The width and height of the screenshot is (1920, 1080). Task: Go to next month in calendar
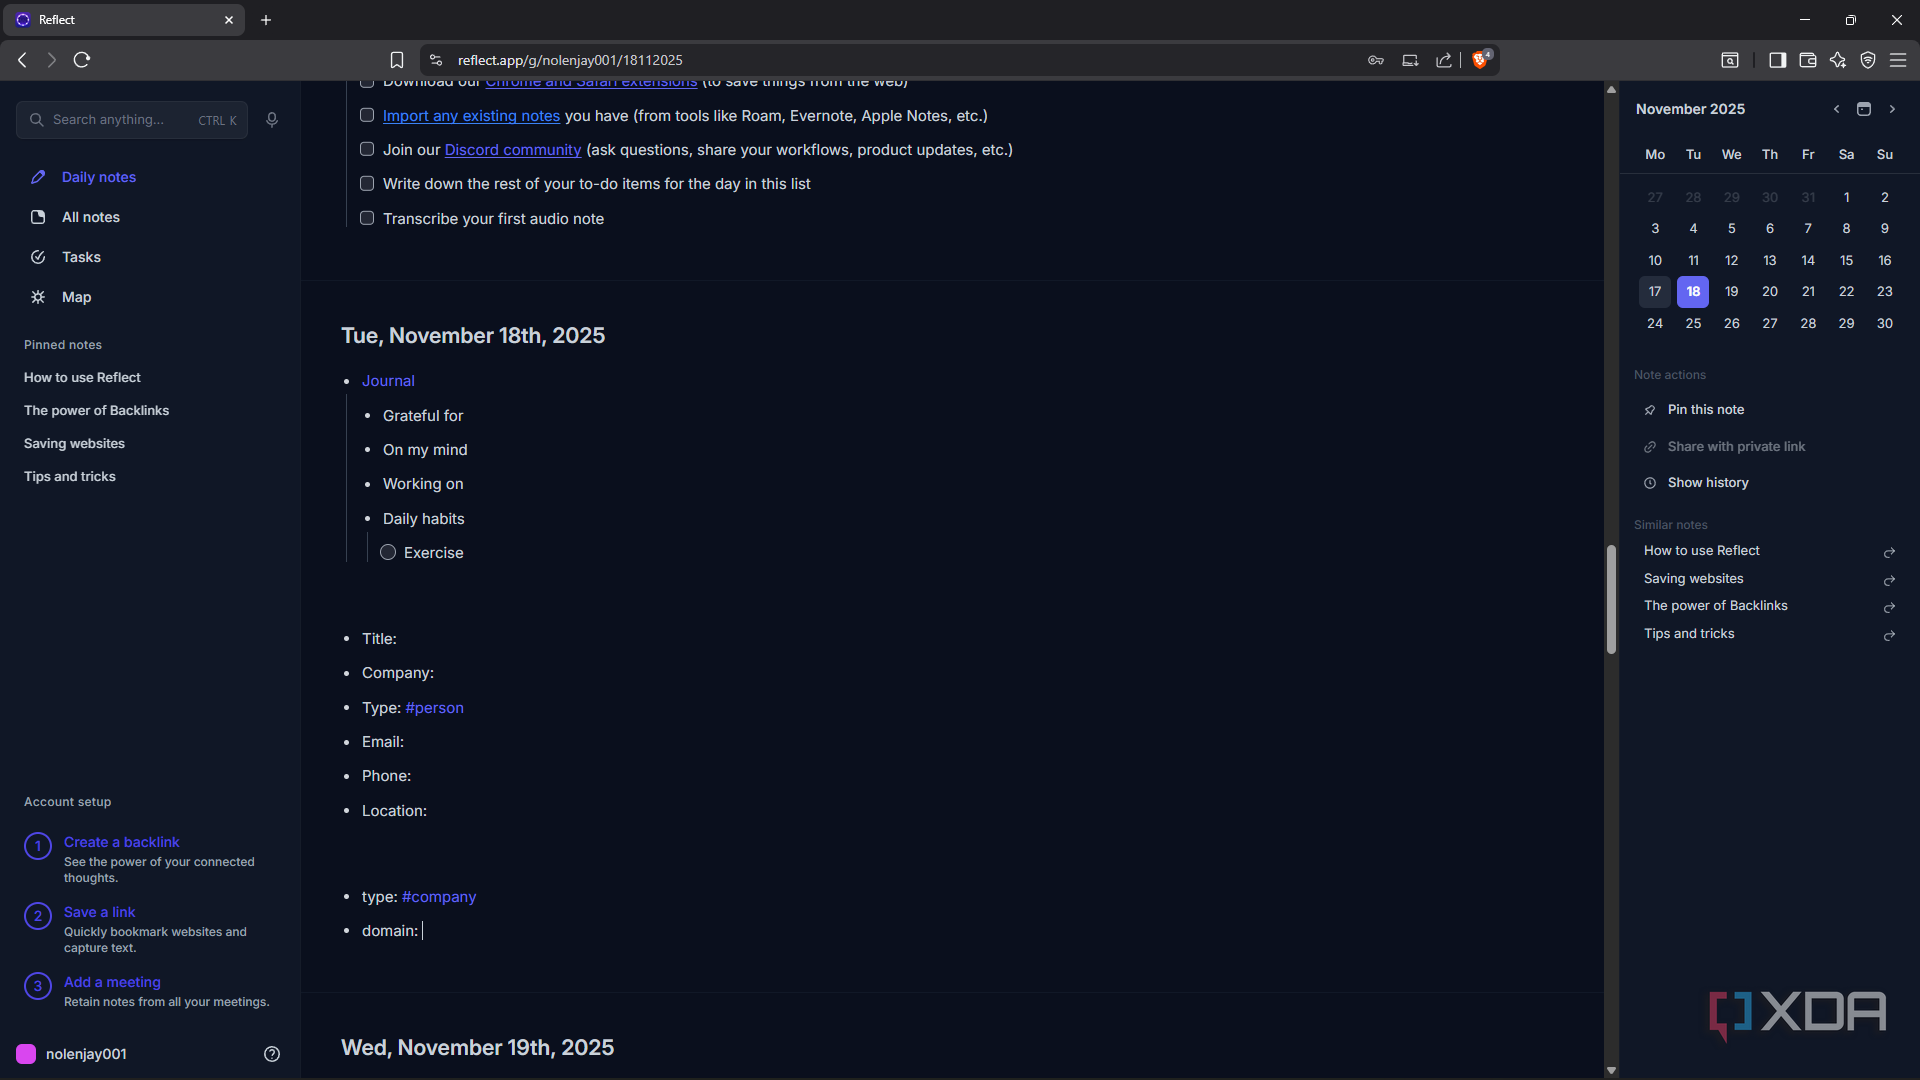tap(1892, 109)
